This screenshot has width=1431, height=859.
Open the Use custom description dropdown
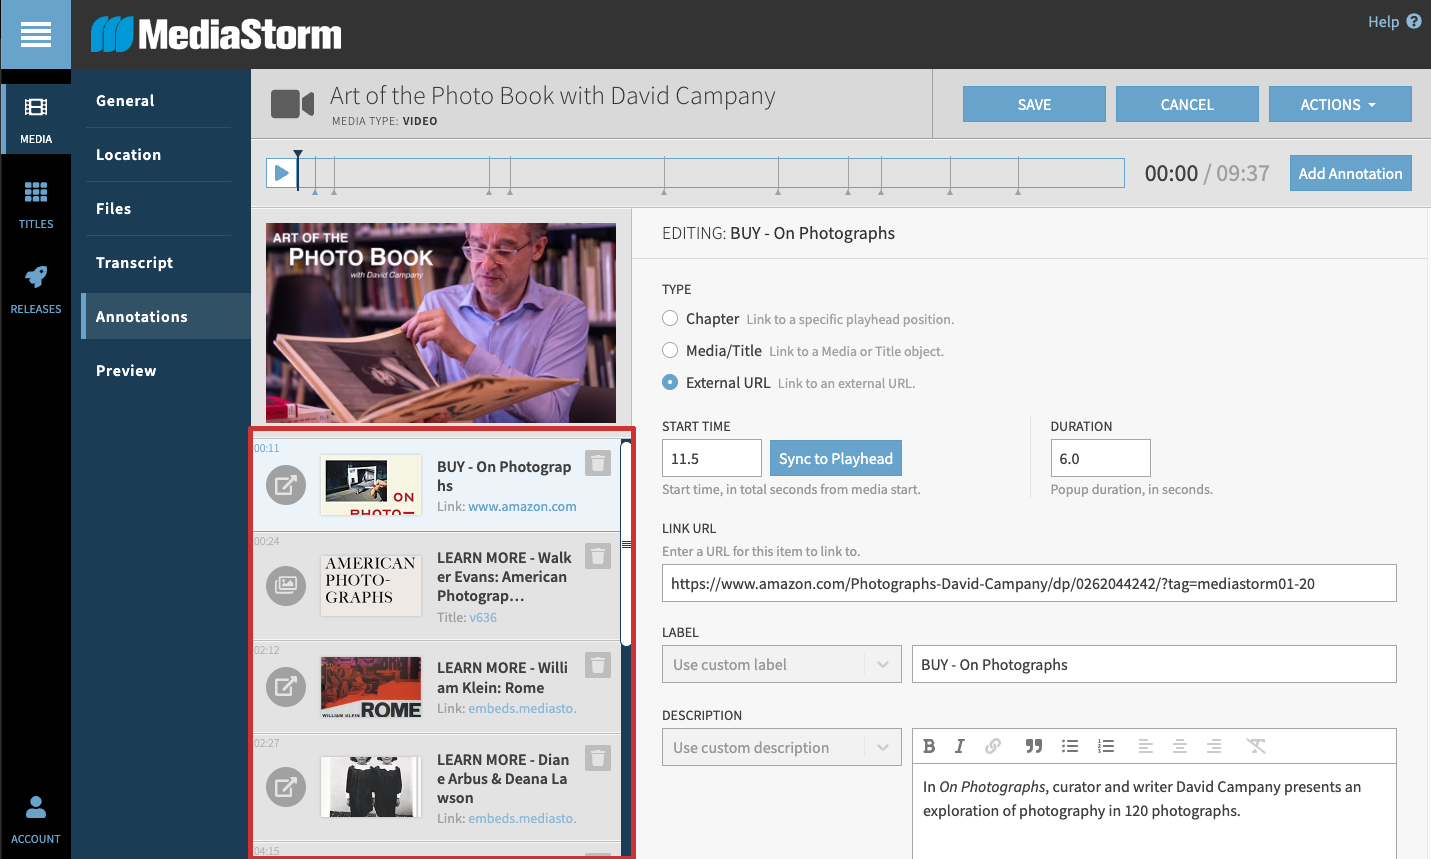click(781, 747)
